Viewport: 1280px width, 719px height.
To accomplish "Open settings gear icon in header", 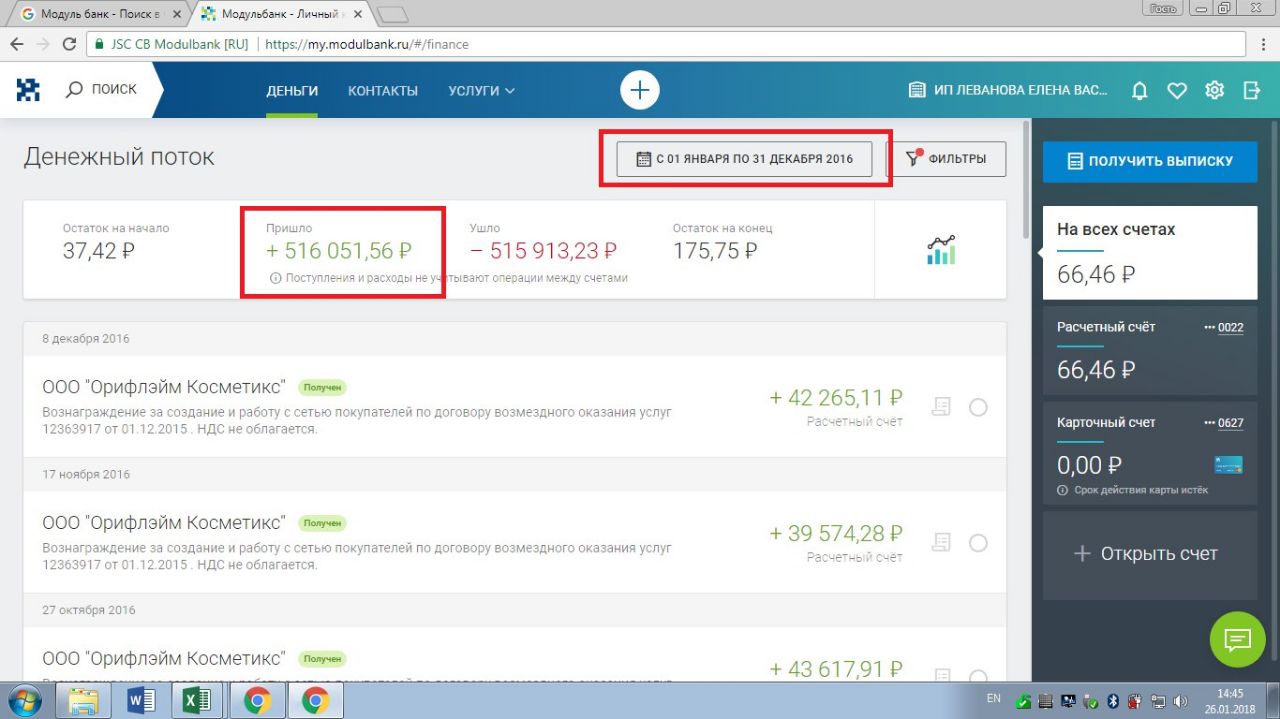I will 1214,90.
